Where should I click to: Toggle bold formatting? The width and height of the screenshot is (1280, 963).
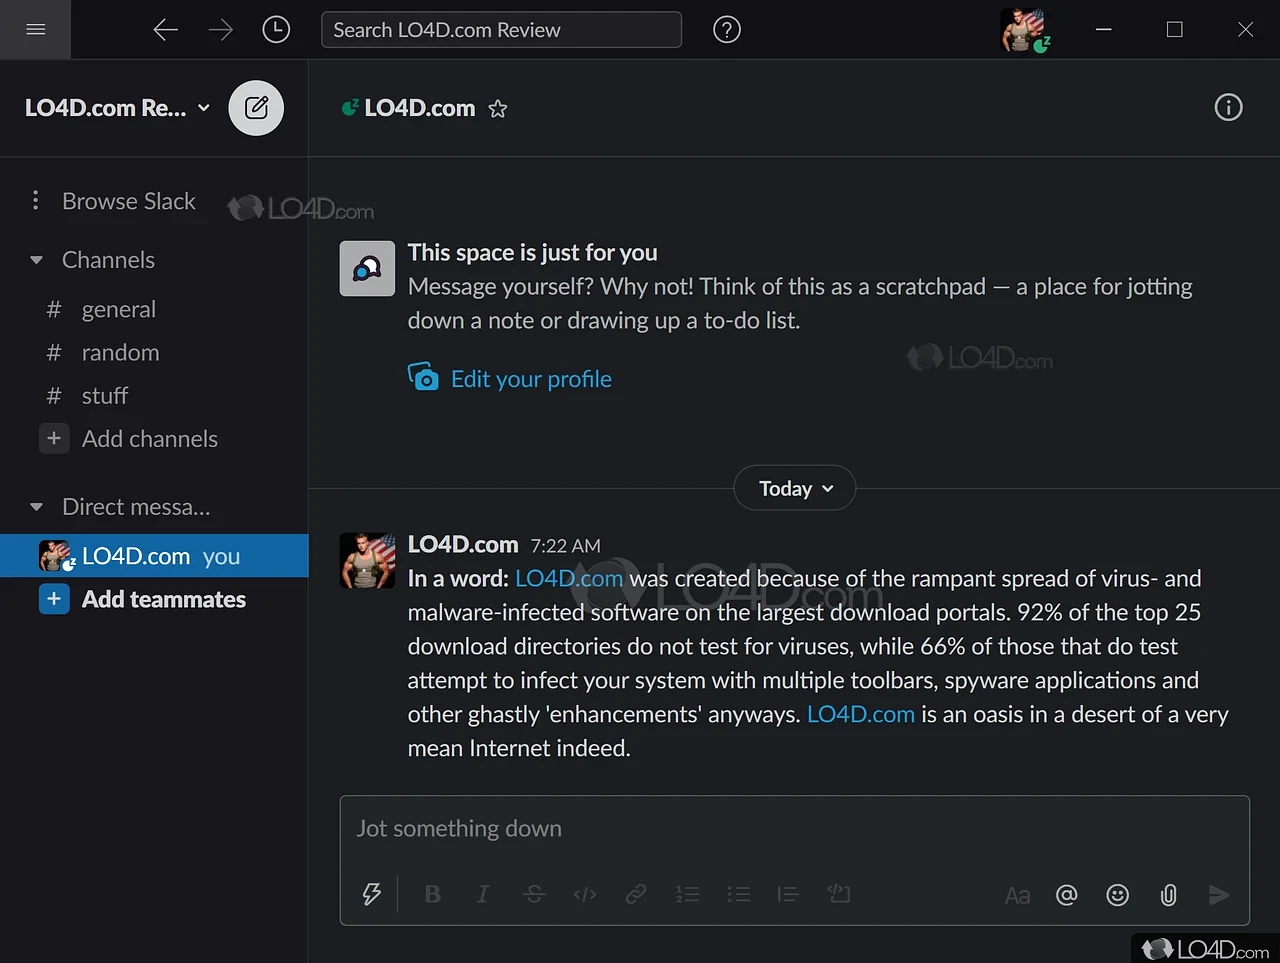click(432, 894)
